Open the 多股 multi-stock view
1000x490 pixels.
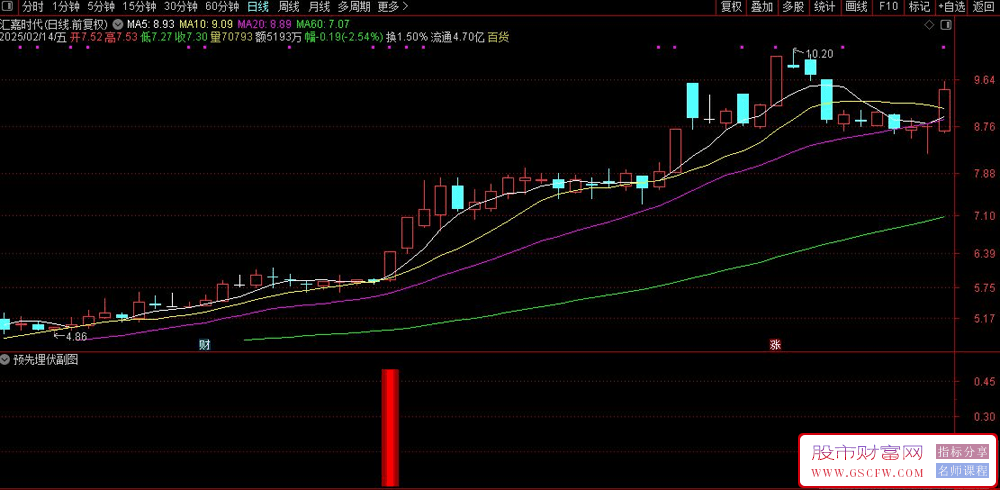[793, 7]
